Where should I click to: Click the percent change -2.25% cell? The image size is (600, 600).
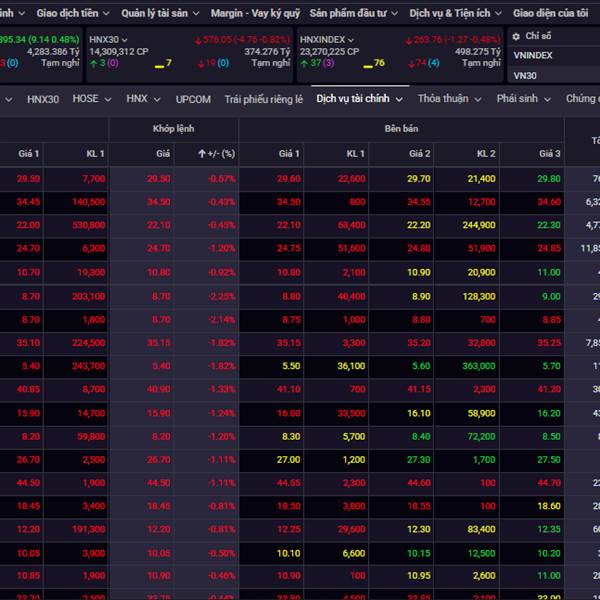(222, 297)
